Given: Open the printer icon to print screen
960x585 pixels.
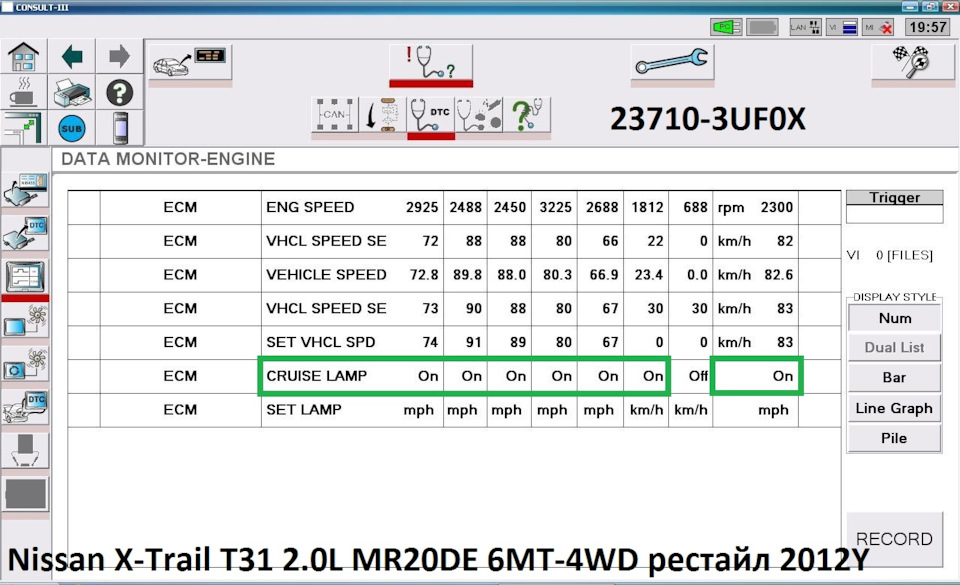Looking at the screenshot, I should (72, 92).
